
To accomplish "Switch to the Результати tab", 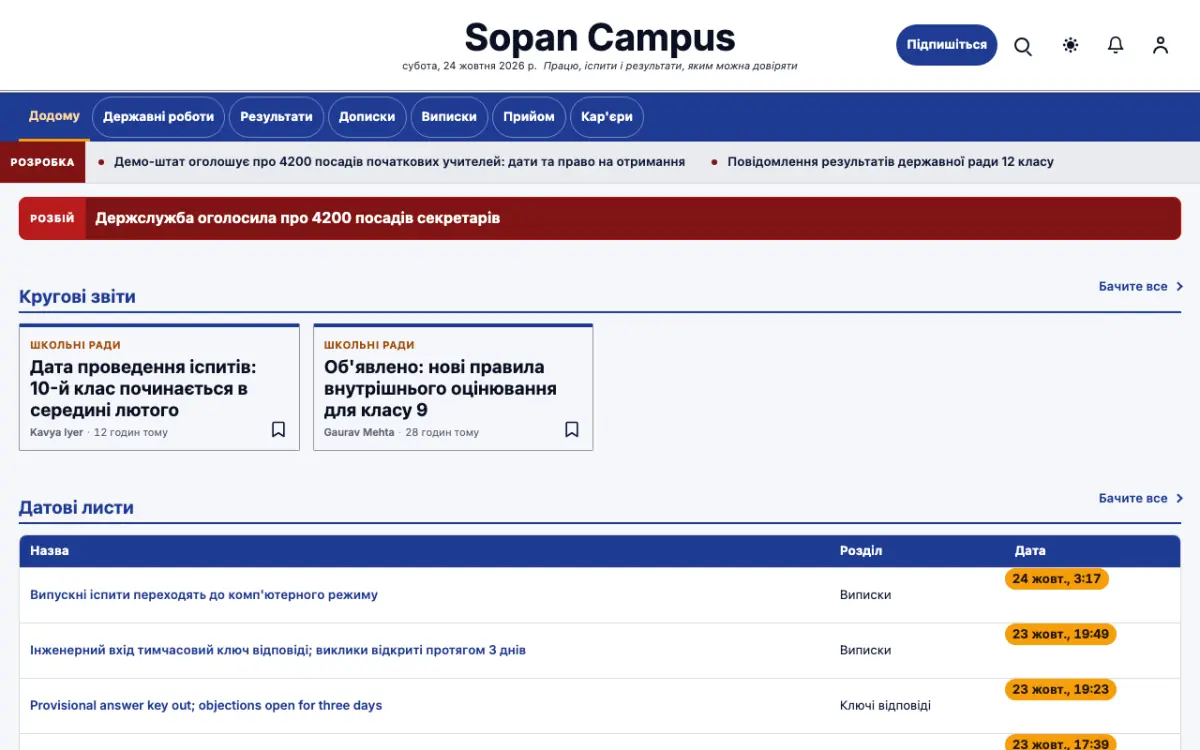I will 276,117.
